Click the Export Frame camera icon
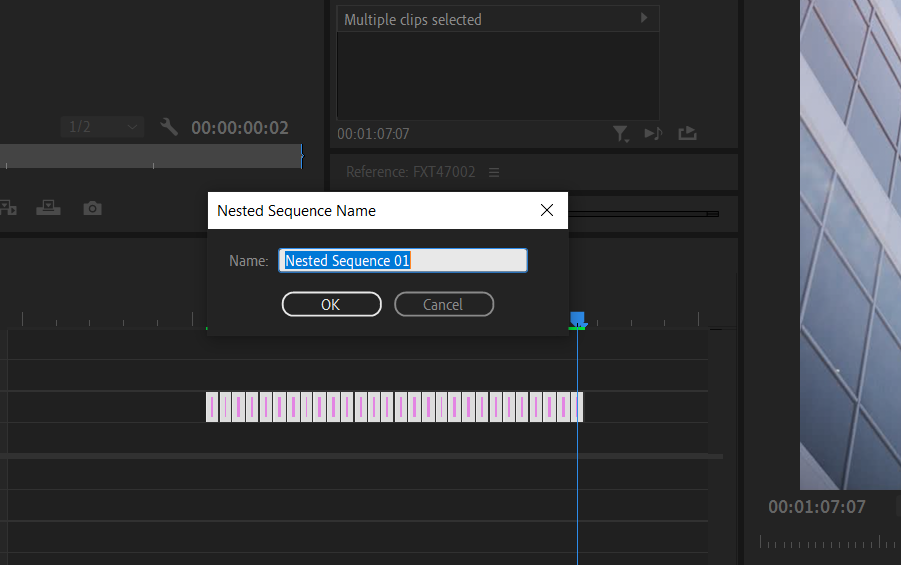This screenshot has height=565, width=901. (93, 208)
